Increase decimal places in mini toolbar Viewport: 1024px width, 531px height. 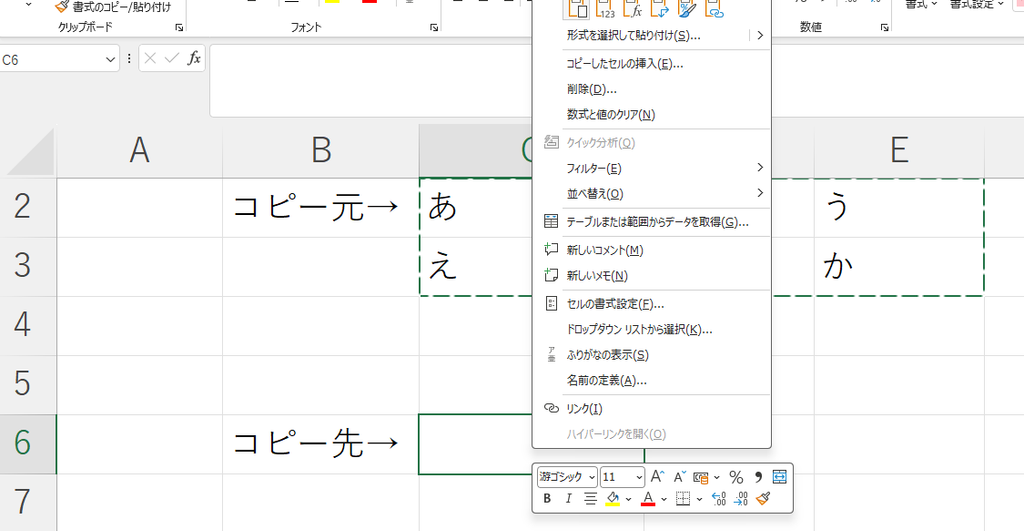click(x=719, y=499)
